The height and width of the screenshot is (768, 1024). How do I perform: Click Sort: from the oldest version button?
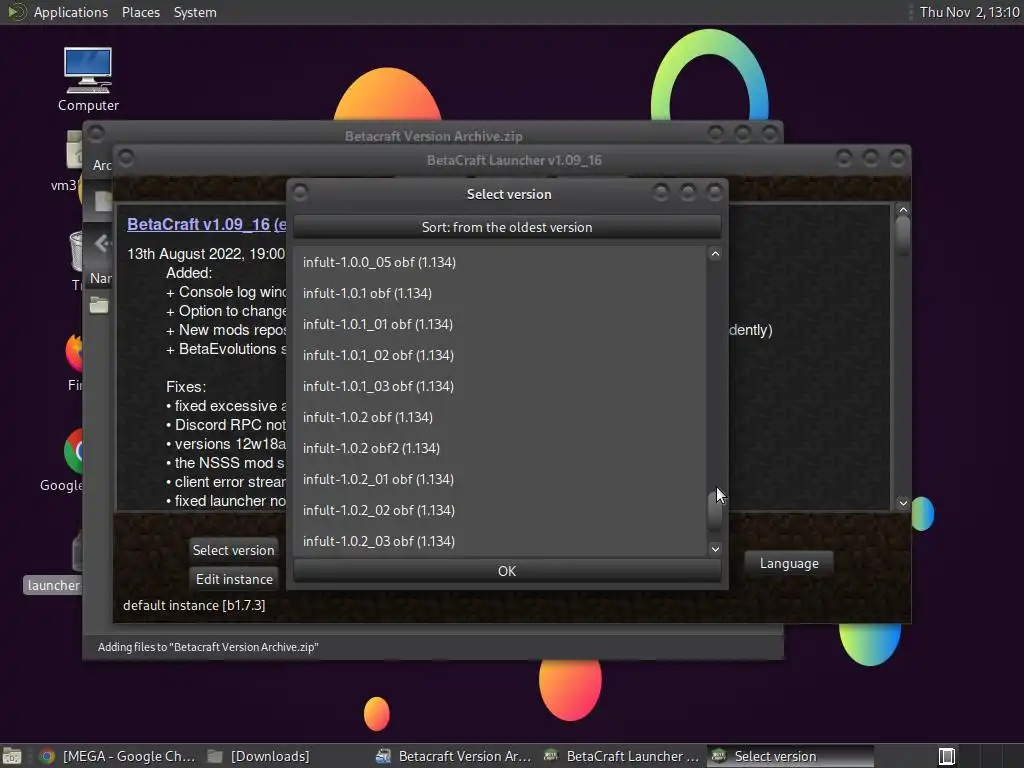coord(507,227)
